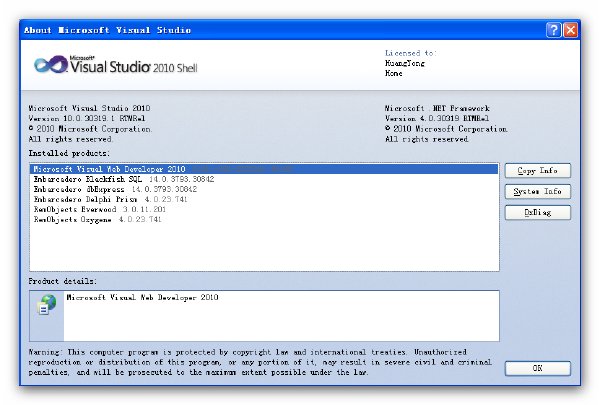Open System Info
600x405 pixels.
point(537,191)
